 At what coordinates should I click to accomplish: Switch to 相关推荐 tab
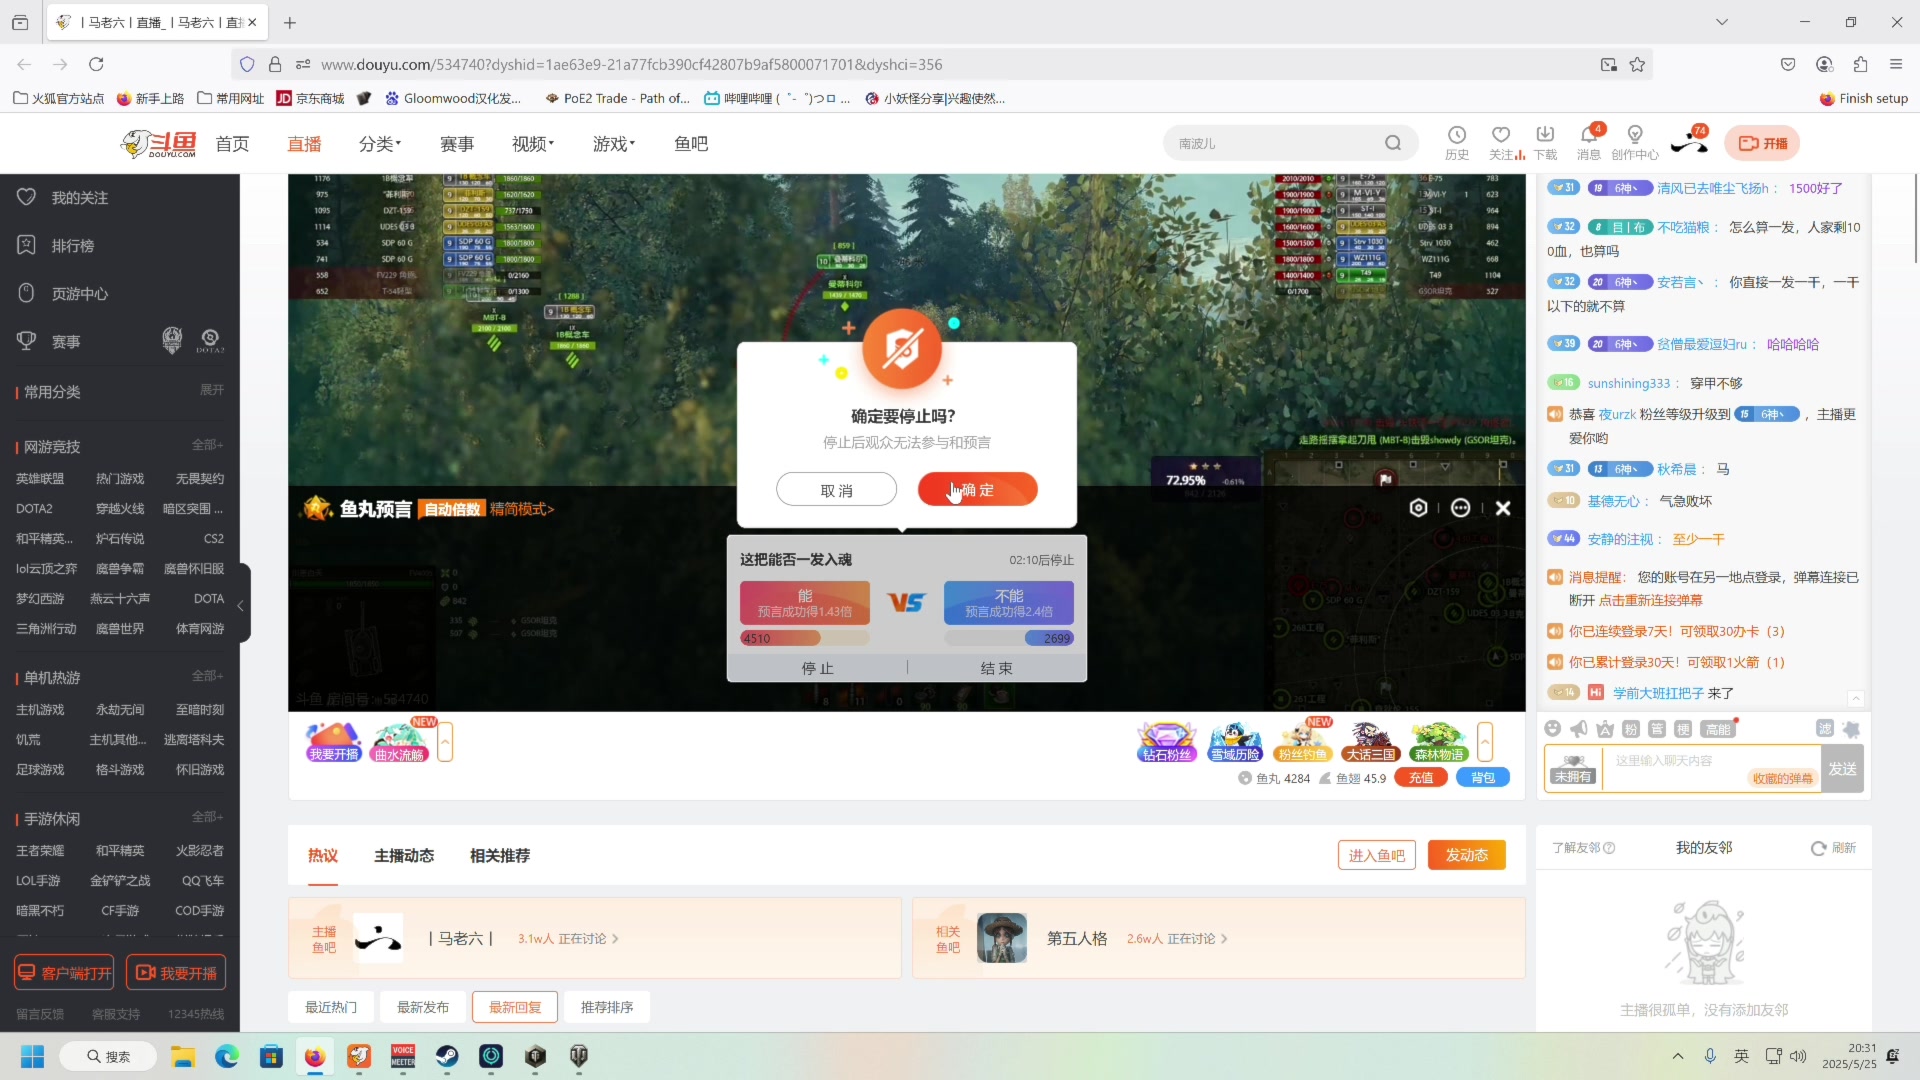(x=500, y=856)
